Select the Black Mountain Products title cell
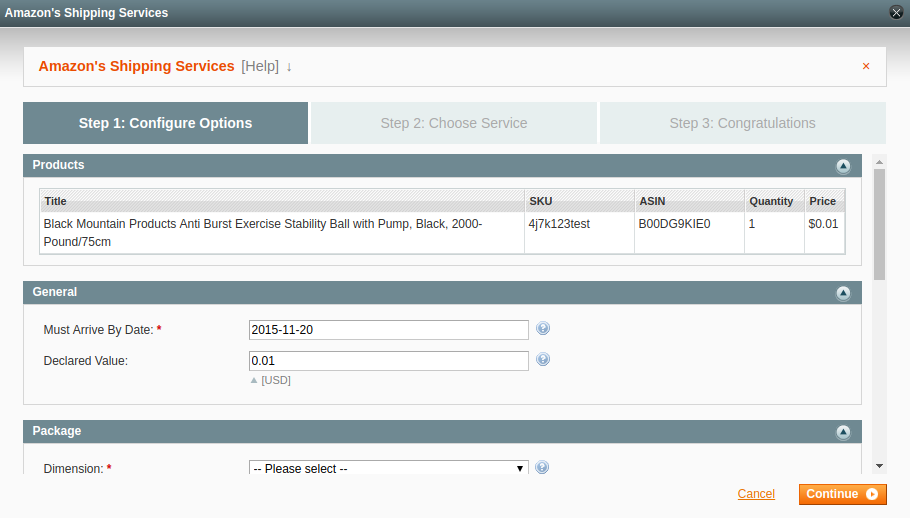Image resolution: width=910 pixels, height=518 pixels. (282, 233)
